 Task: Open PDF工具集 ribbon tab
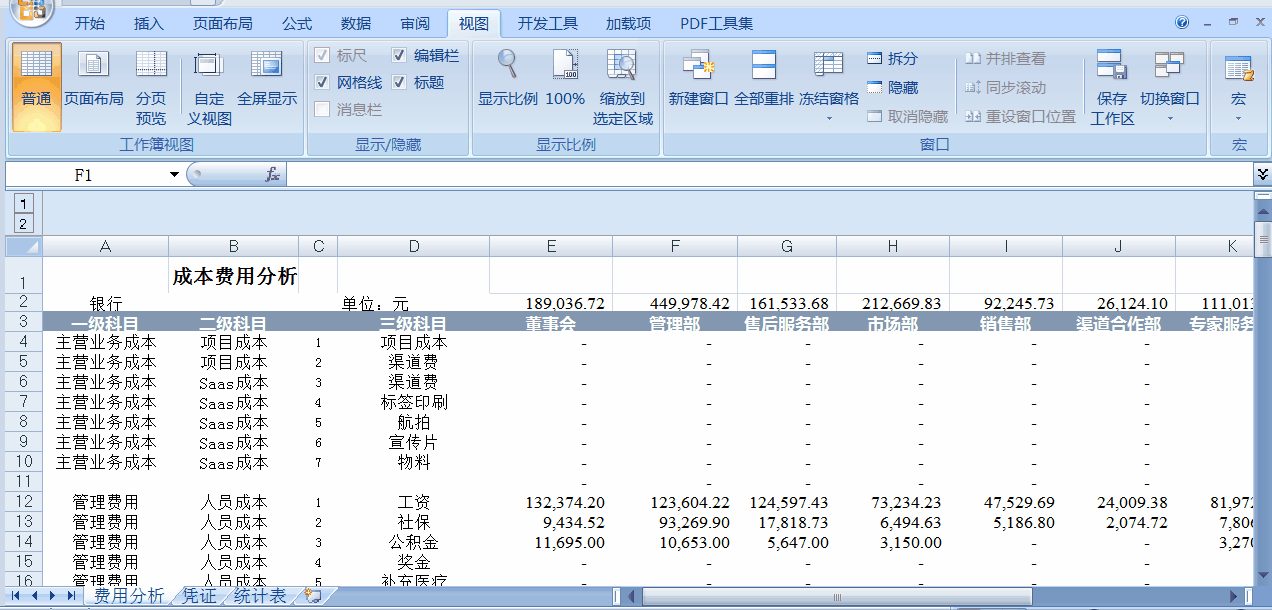pyautogui.click(x=716, y=23)
